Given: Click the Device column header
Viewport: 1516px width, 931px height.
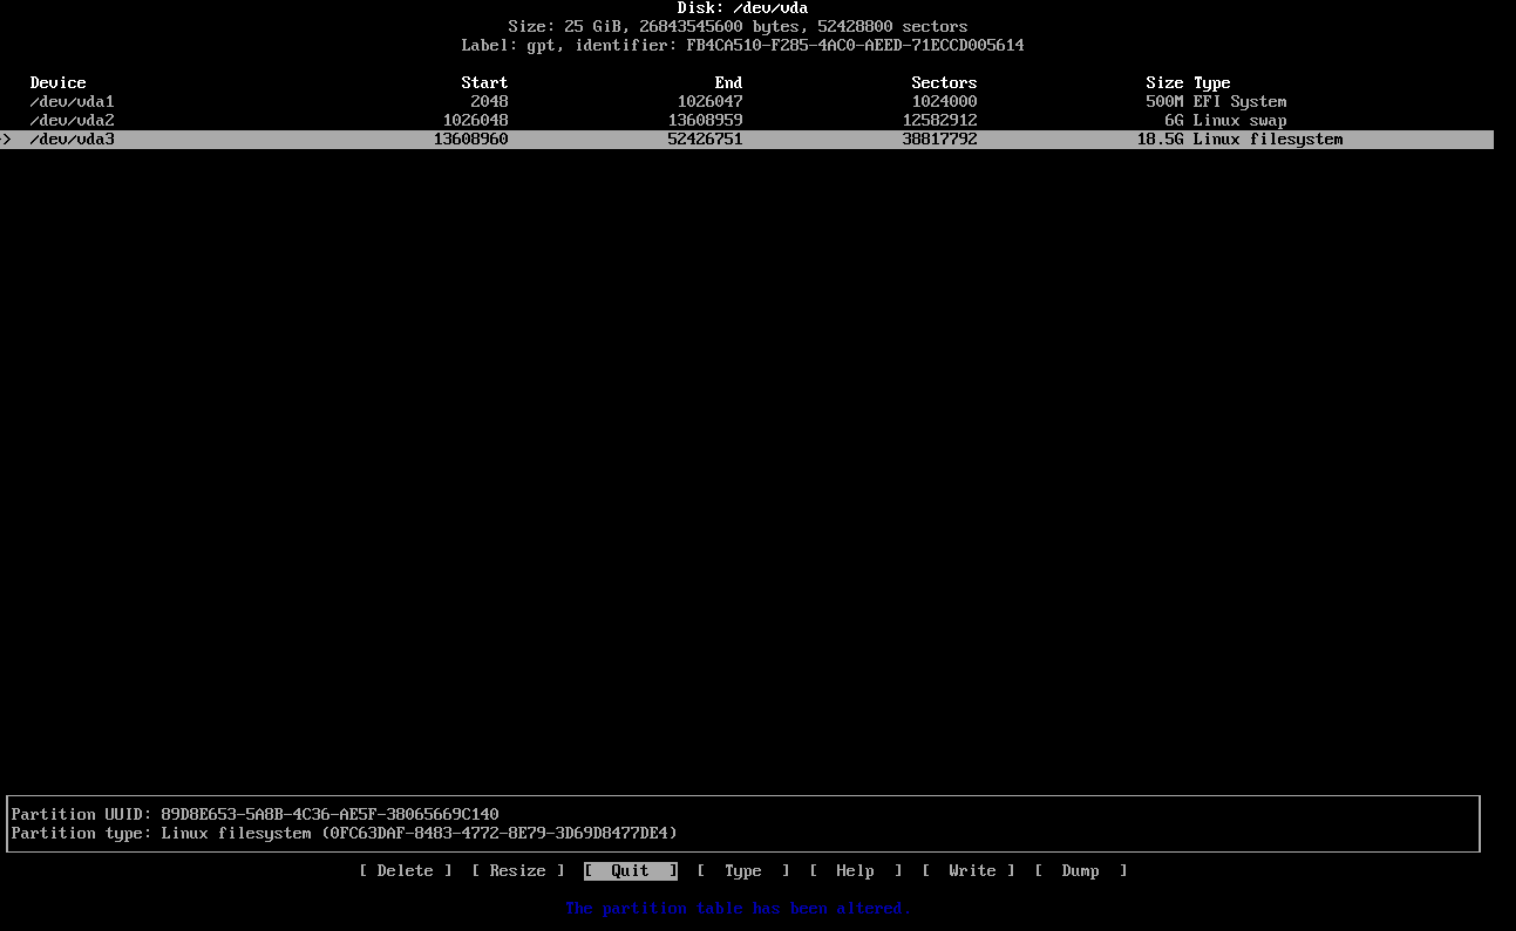Looking at the screenshot, I should (x=58, y=83).
